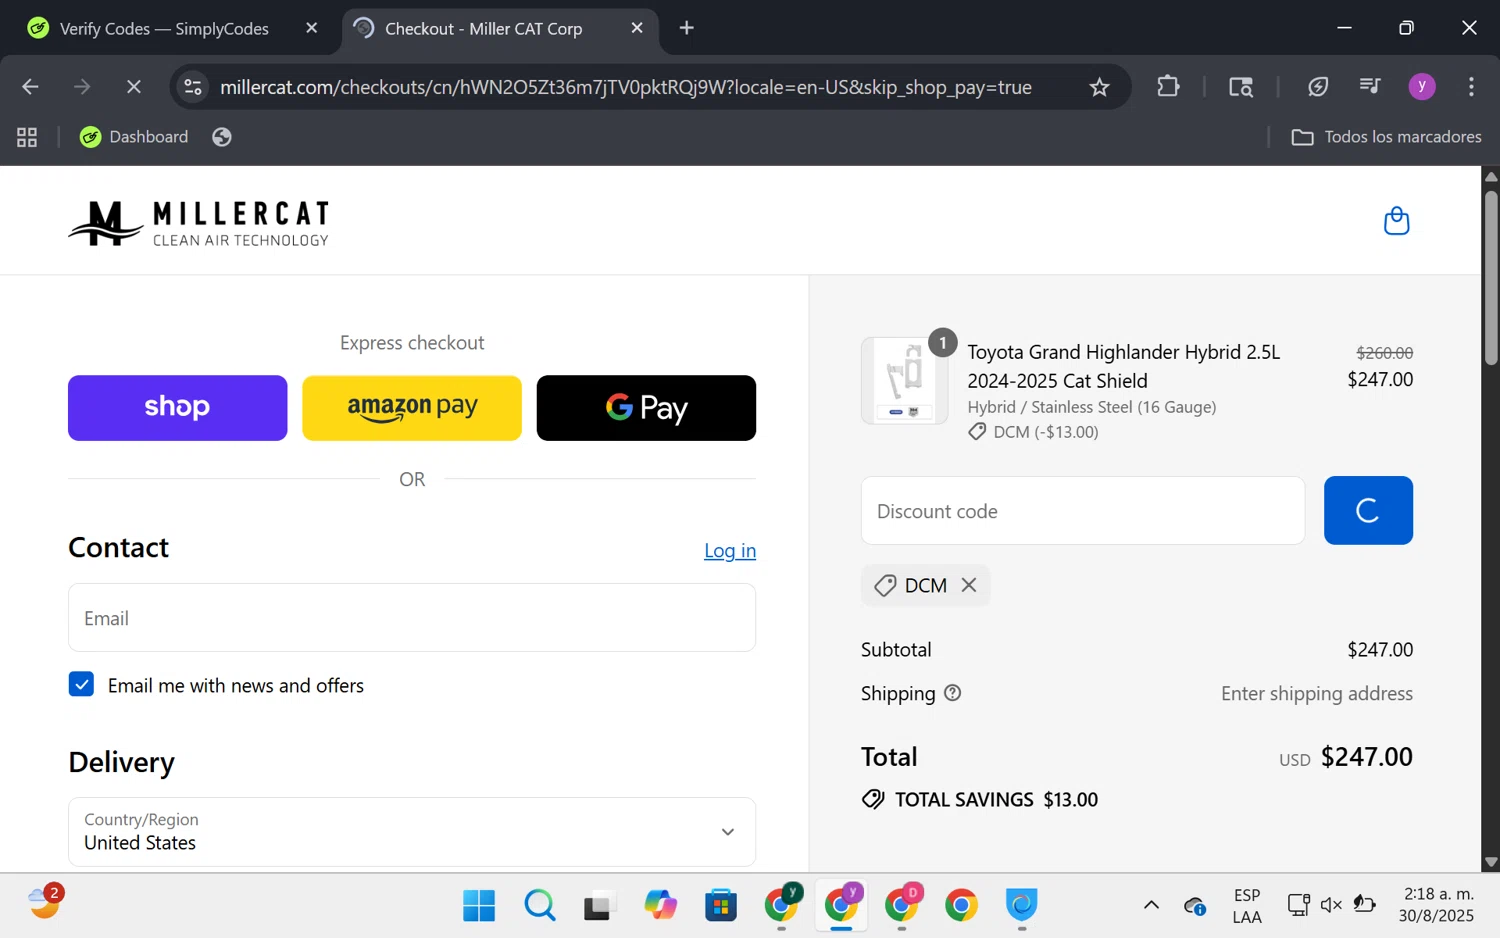This screenshot has width=1500, height=938.
Task: Bookmark this page with the star icon
Action: [1099, 87]
